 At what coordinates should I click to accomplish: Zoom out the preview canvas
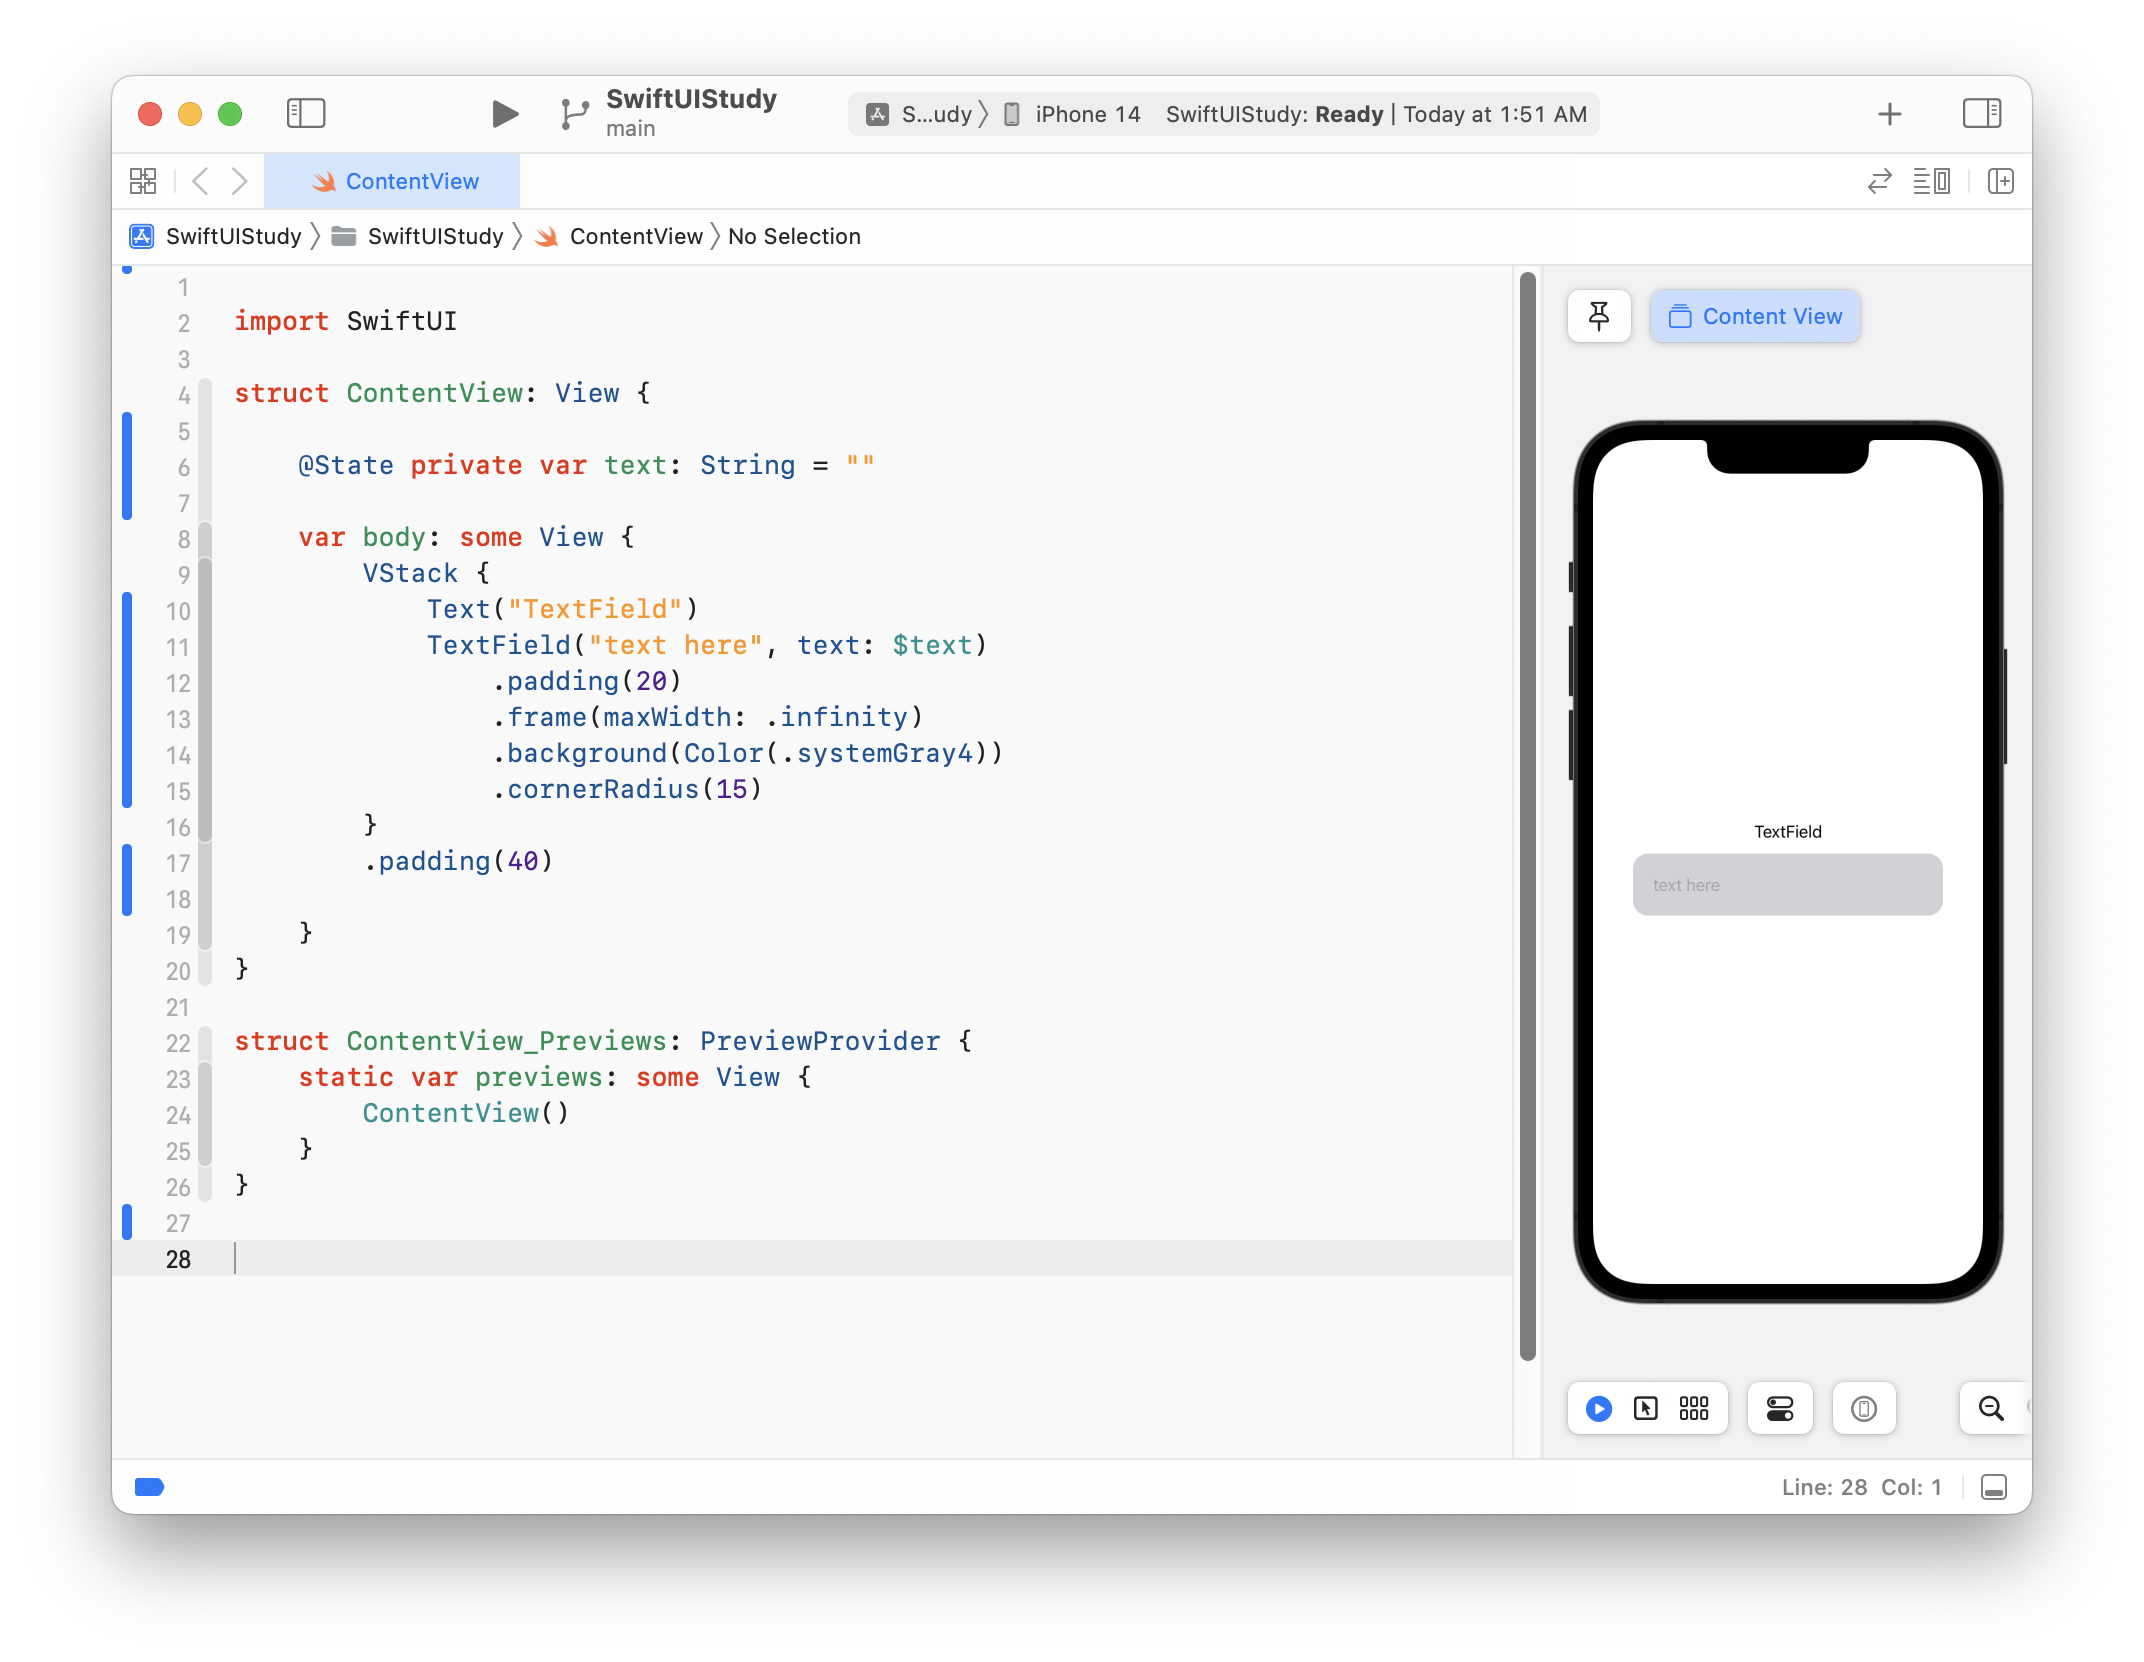coord(1990,1409)
